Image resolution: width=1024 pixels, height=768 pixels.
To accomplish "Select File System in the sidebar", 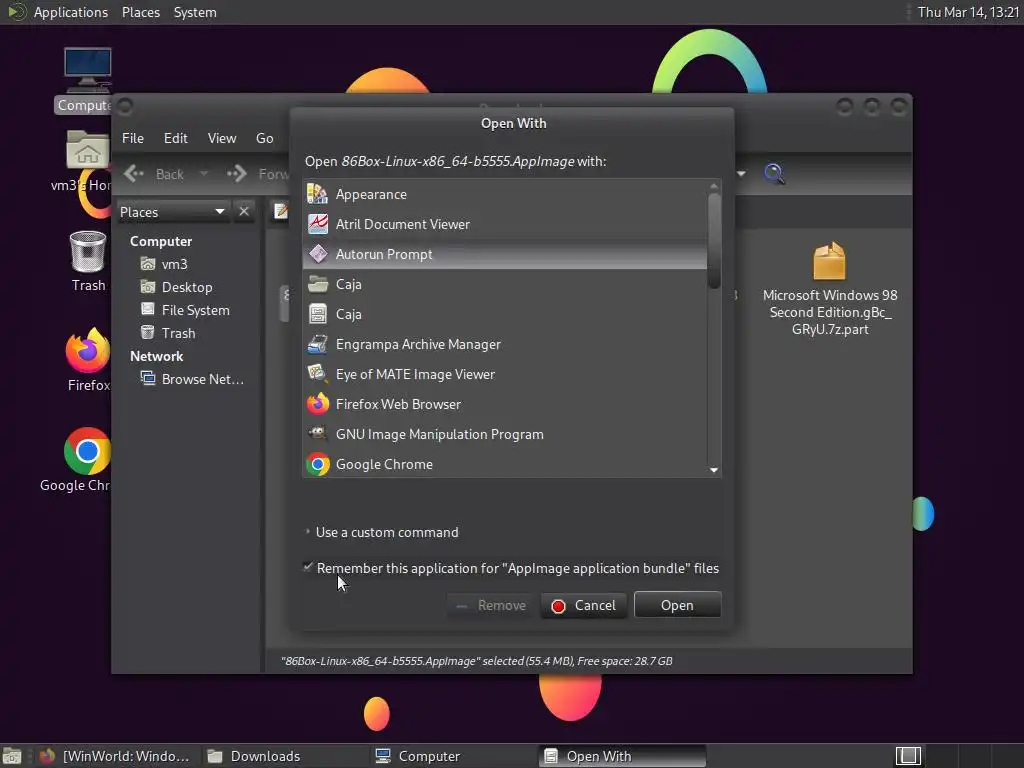I will coord(195,310).
